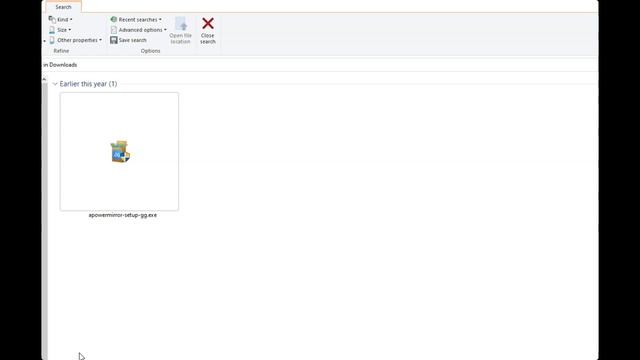This screenshot has width=640, height=360.
Task: Open the Size filter dropdown
Action: 60,30
